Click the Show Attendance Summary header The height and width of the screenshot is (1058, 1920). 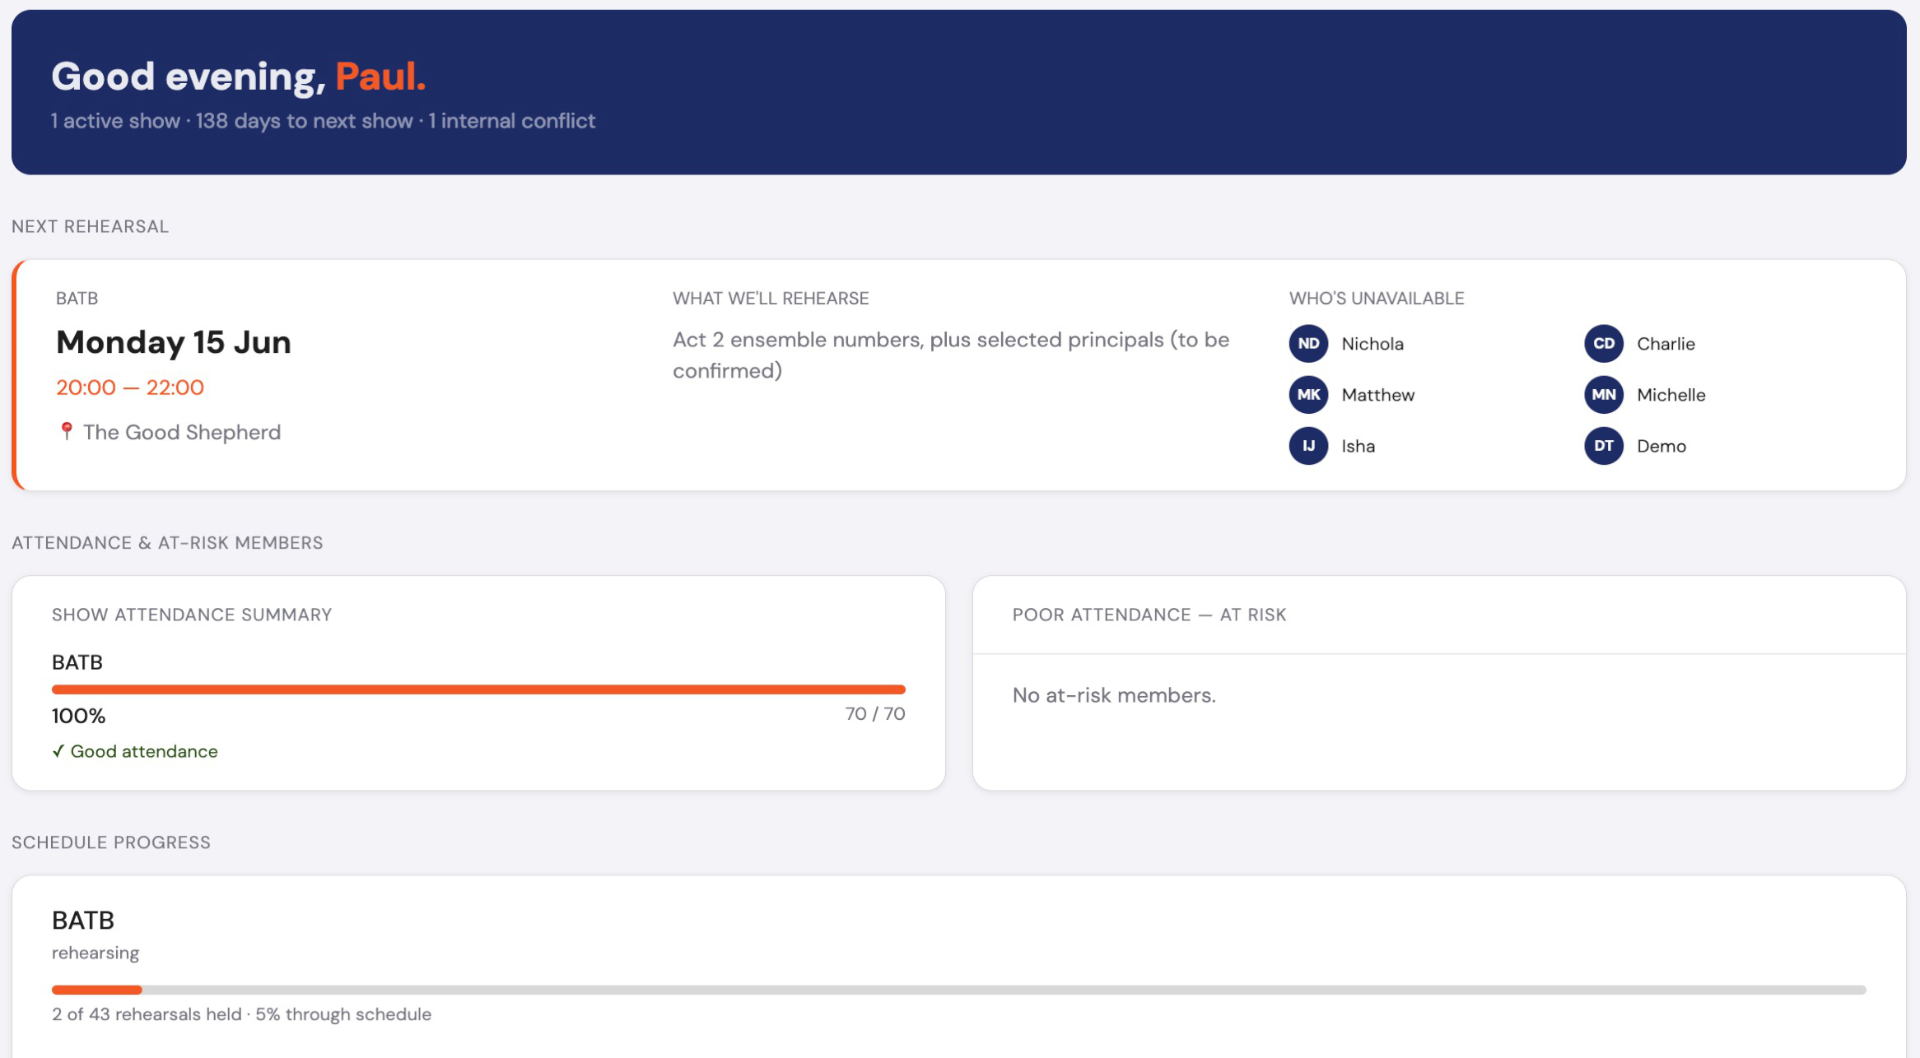point(192,615)
